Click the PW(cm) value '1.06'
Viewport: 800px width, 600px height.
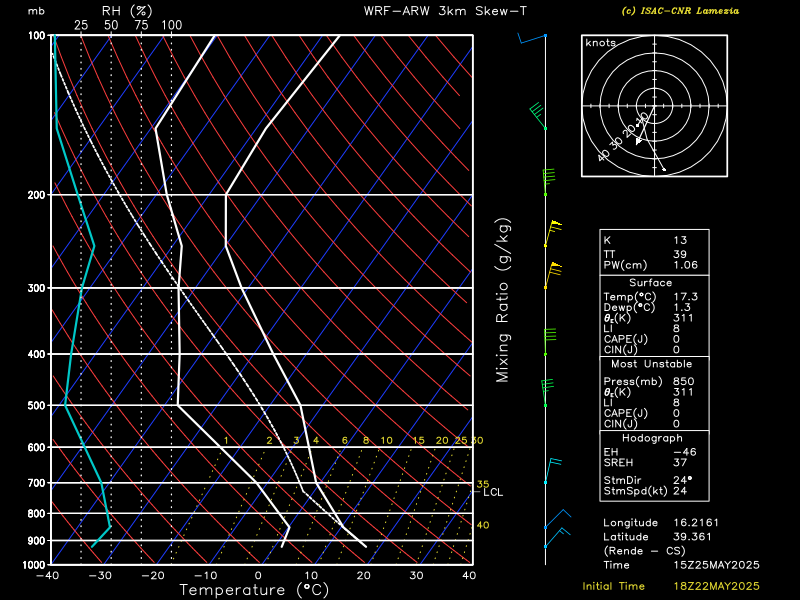click(685, 265)
